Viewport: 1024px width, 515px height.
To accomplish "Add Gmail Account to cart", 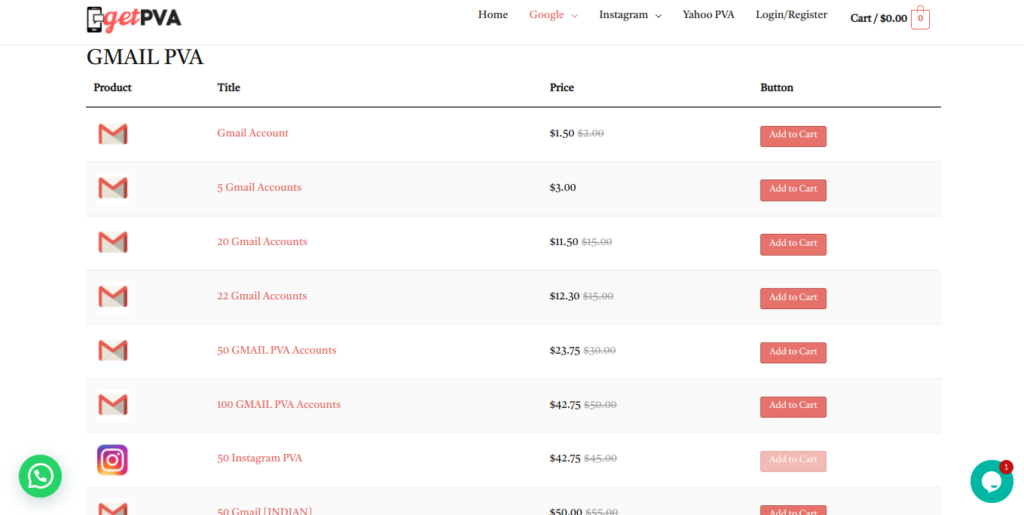I will (x=793, y=136).
